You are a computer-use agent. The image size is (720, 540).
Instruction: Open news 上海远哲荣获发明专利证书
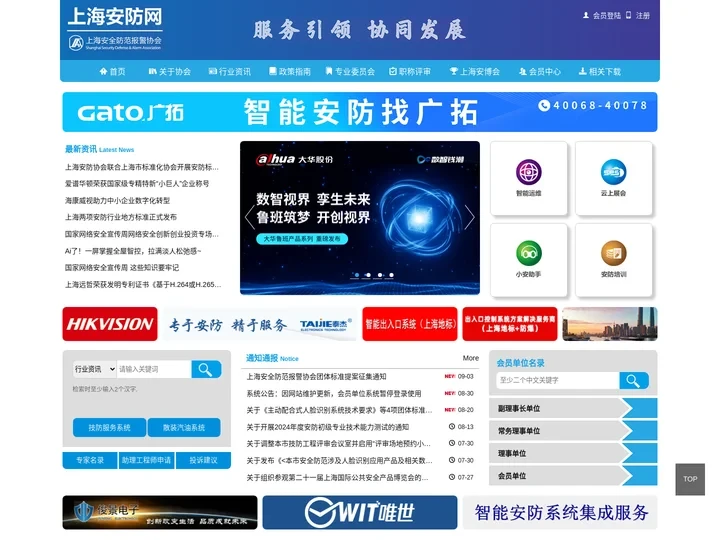(143, 285)
